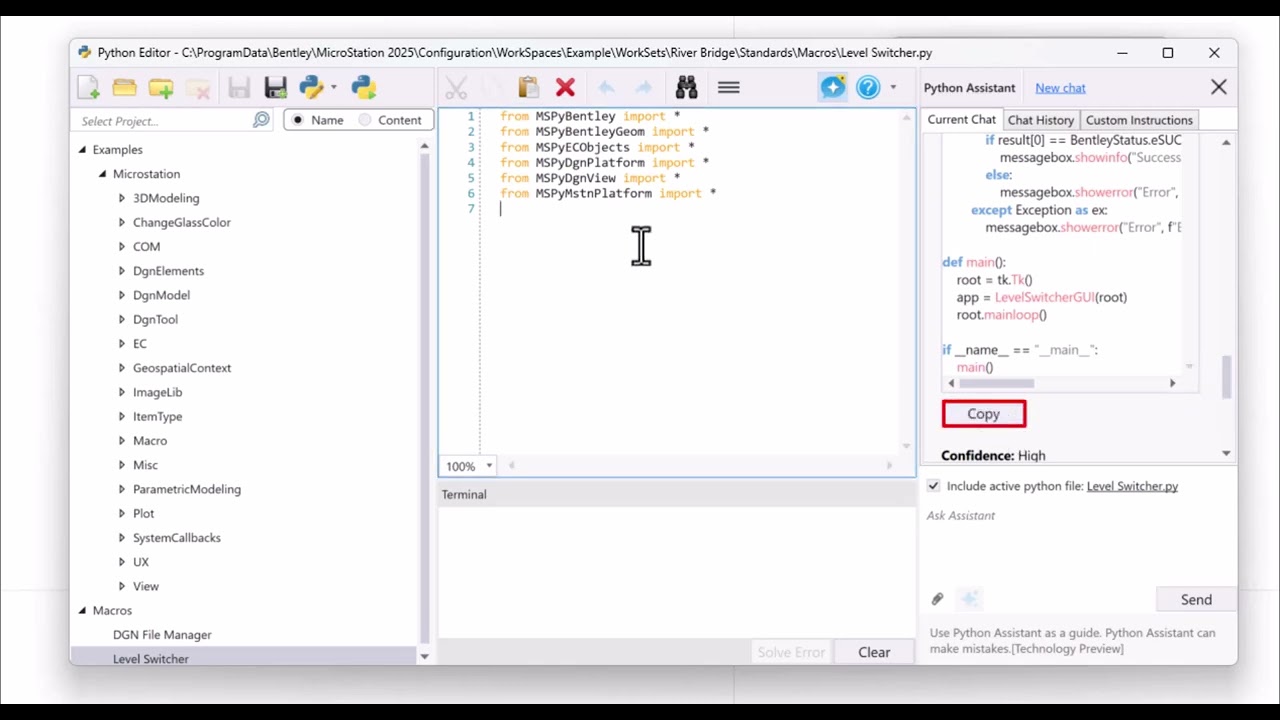Collapse the Examples tree node
The height and width of the screenshot is (720, 1280).
pyautogui.click(x=82, y=150)
